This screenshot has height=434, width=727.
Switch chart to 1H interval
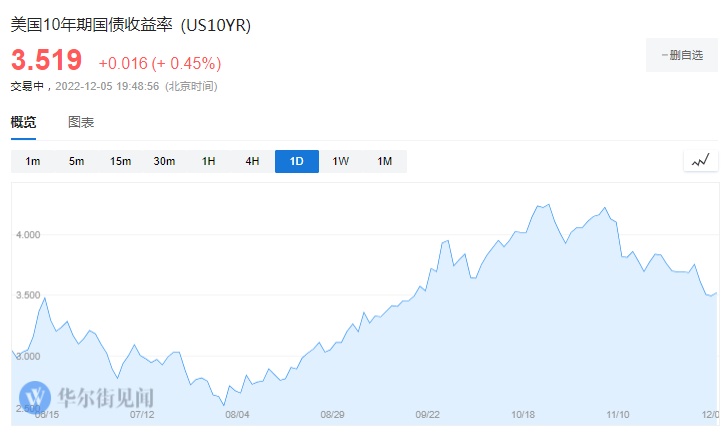(x=209, y=161)
